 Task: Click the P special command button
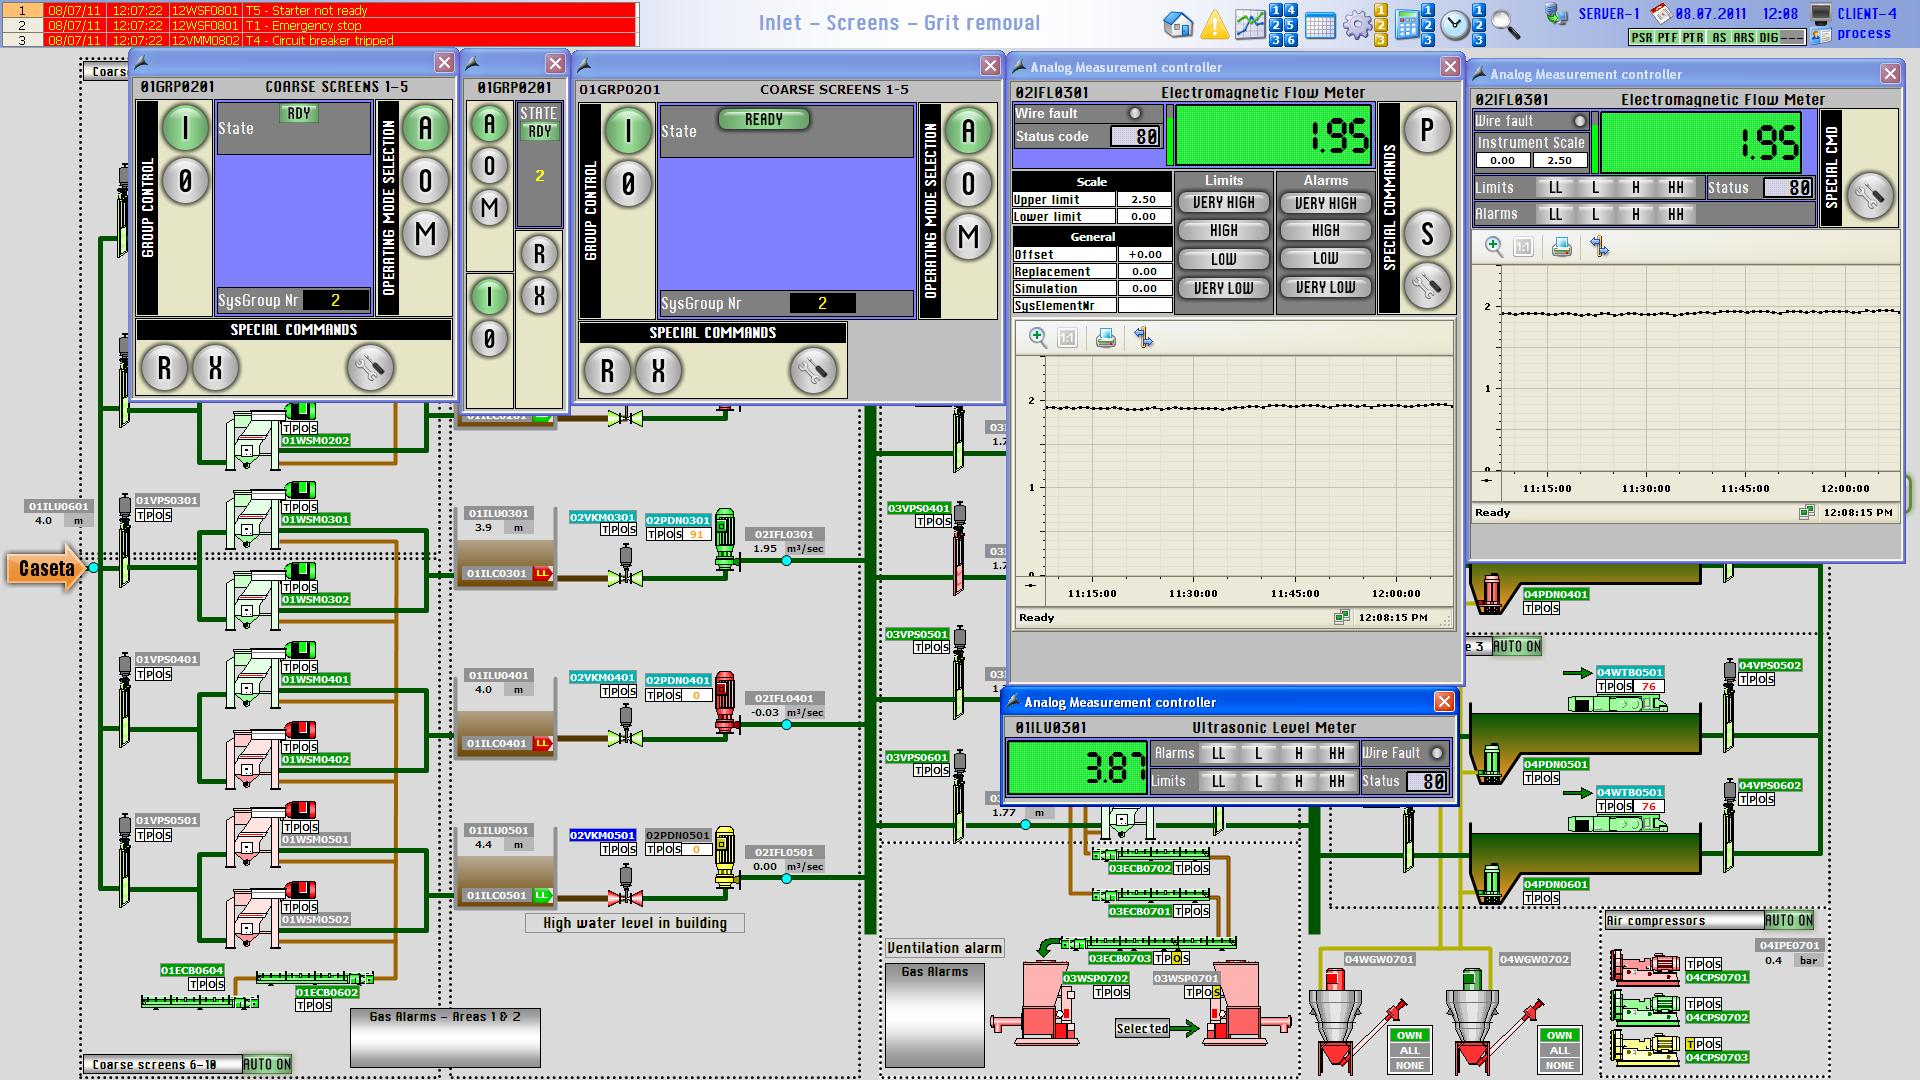click(1427, 130)
